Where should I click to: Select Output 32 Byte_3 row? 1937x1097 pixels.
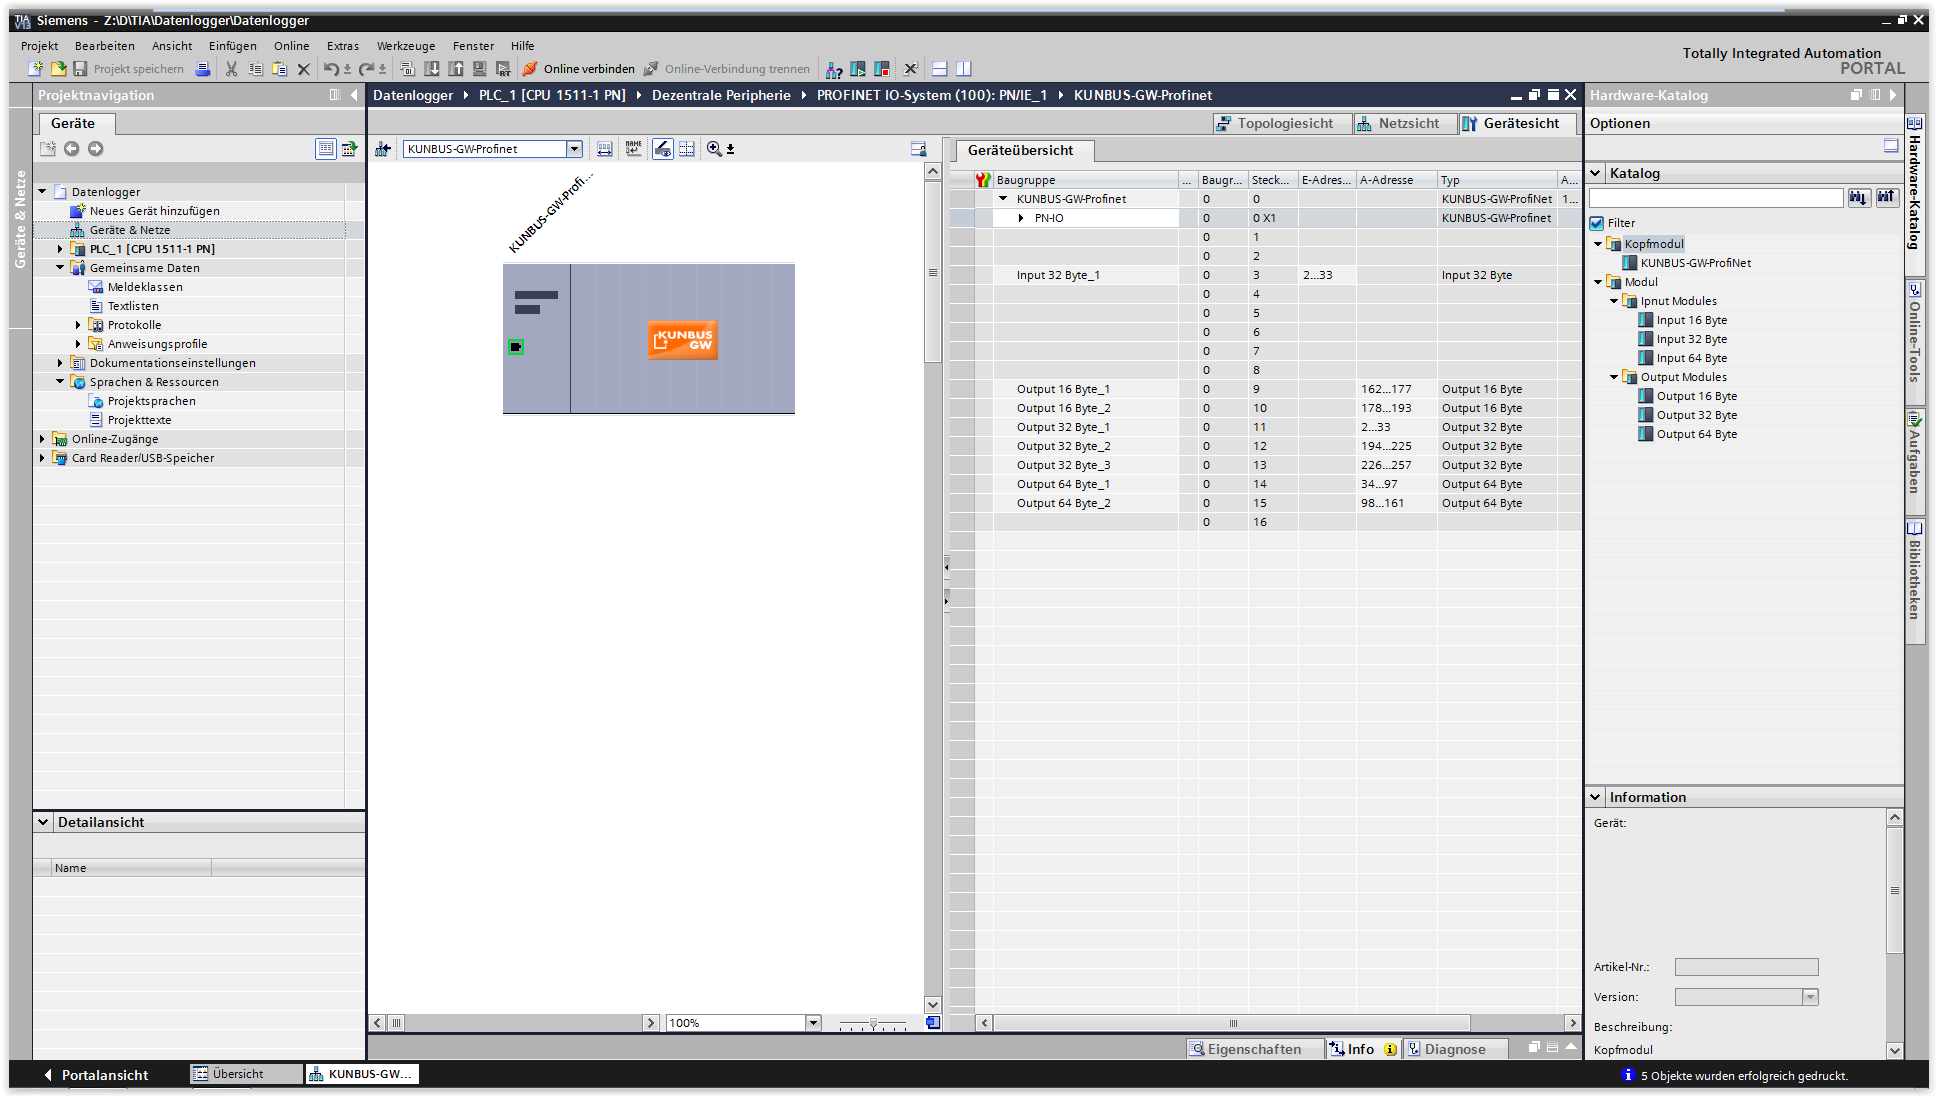pyautogui.click(x=1267, y=465)
